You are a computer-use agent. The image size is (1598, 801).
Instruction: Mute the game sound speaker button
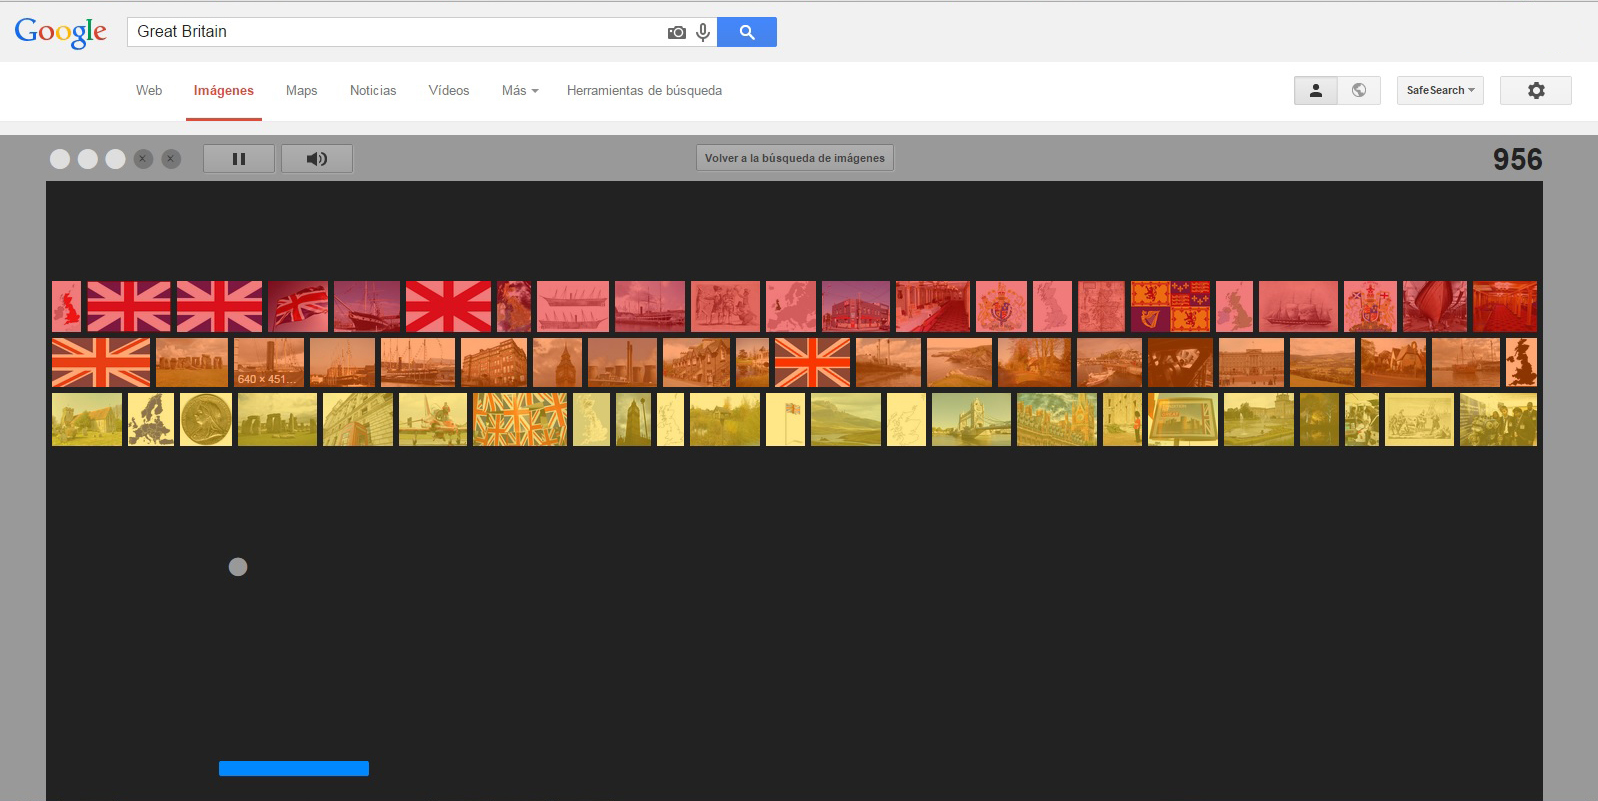pos(316,159)
